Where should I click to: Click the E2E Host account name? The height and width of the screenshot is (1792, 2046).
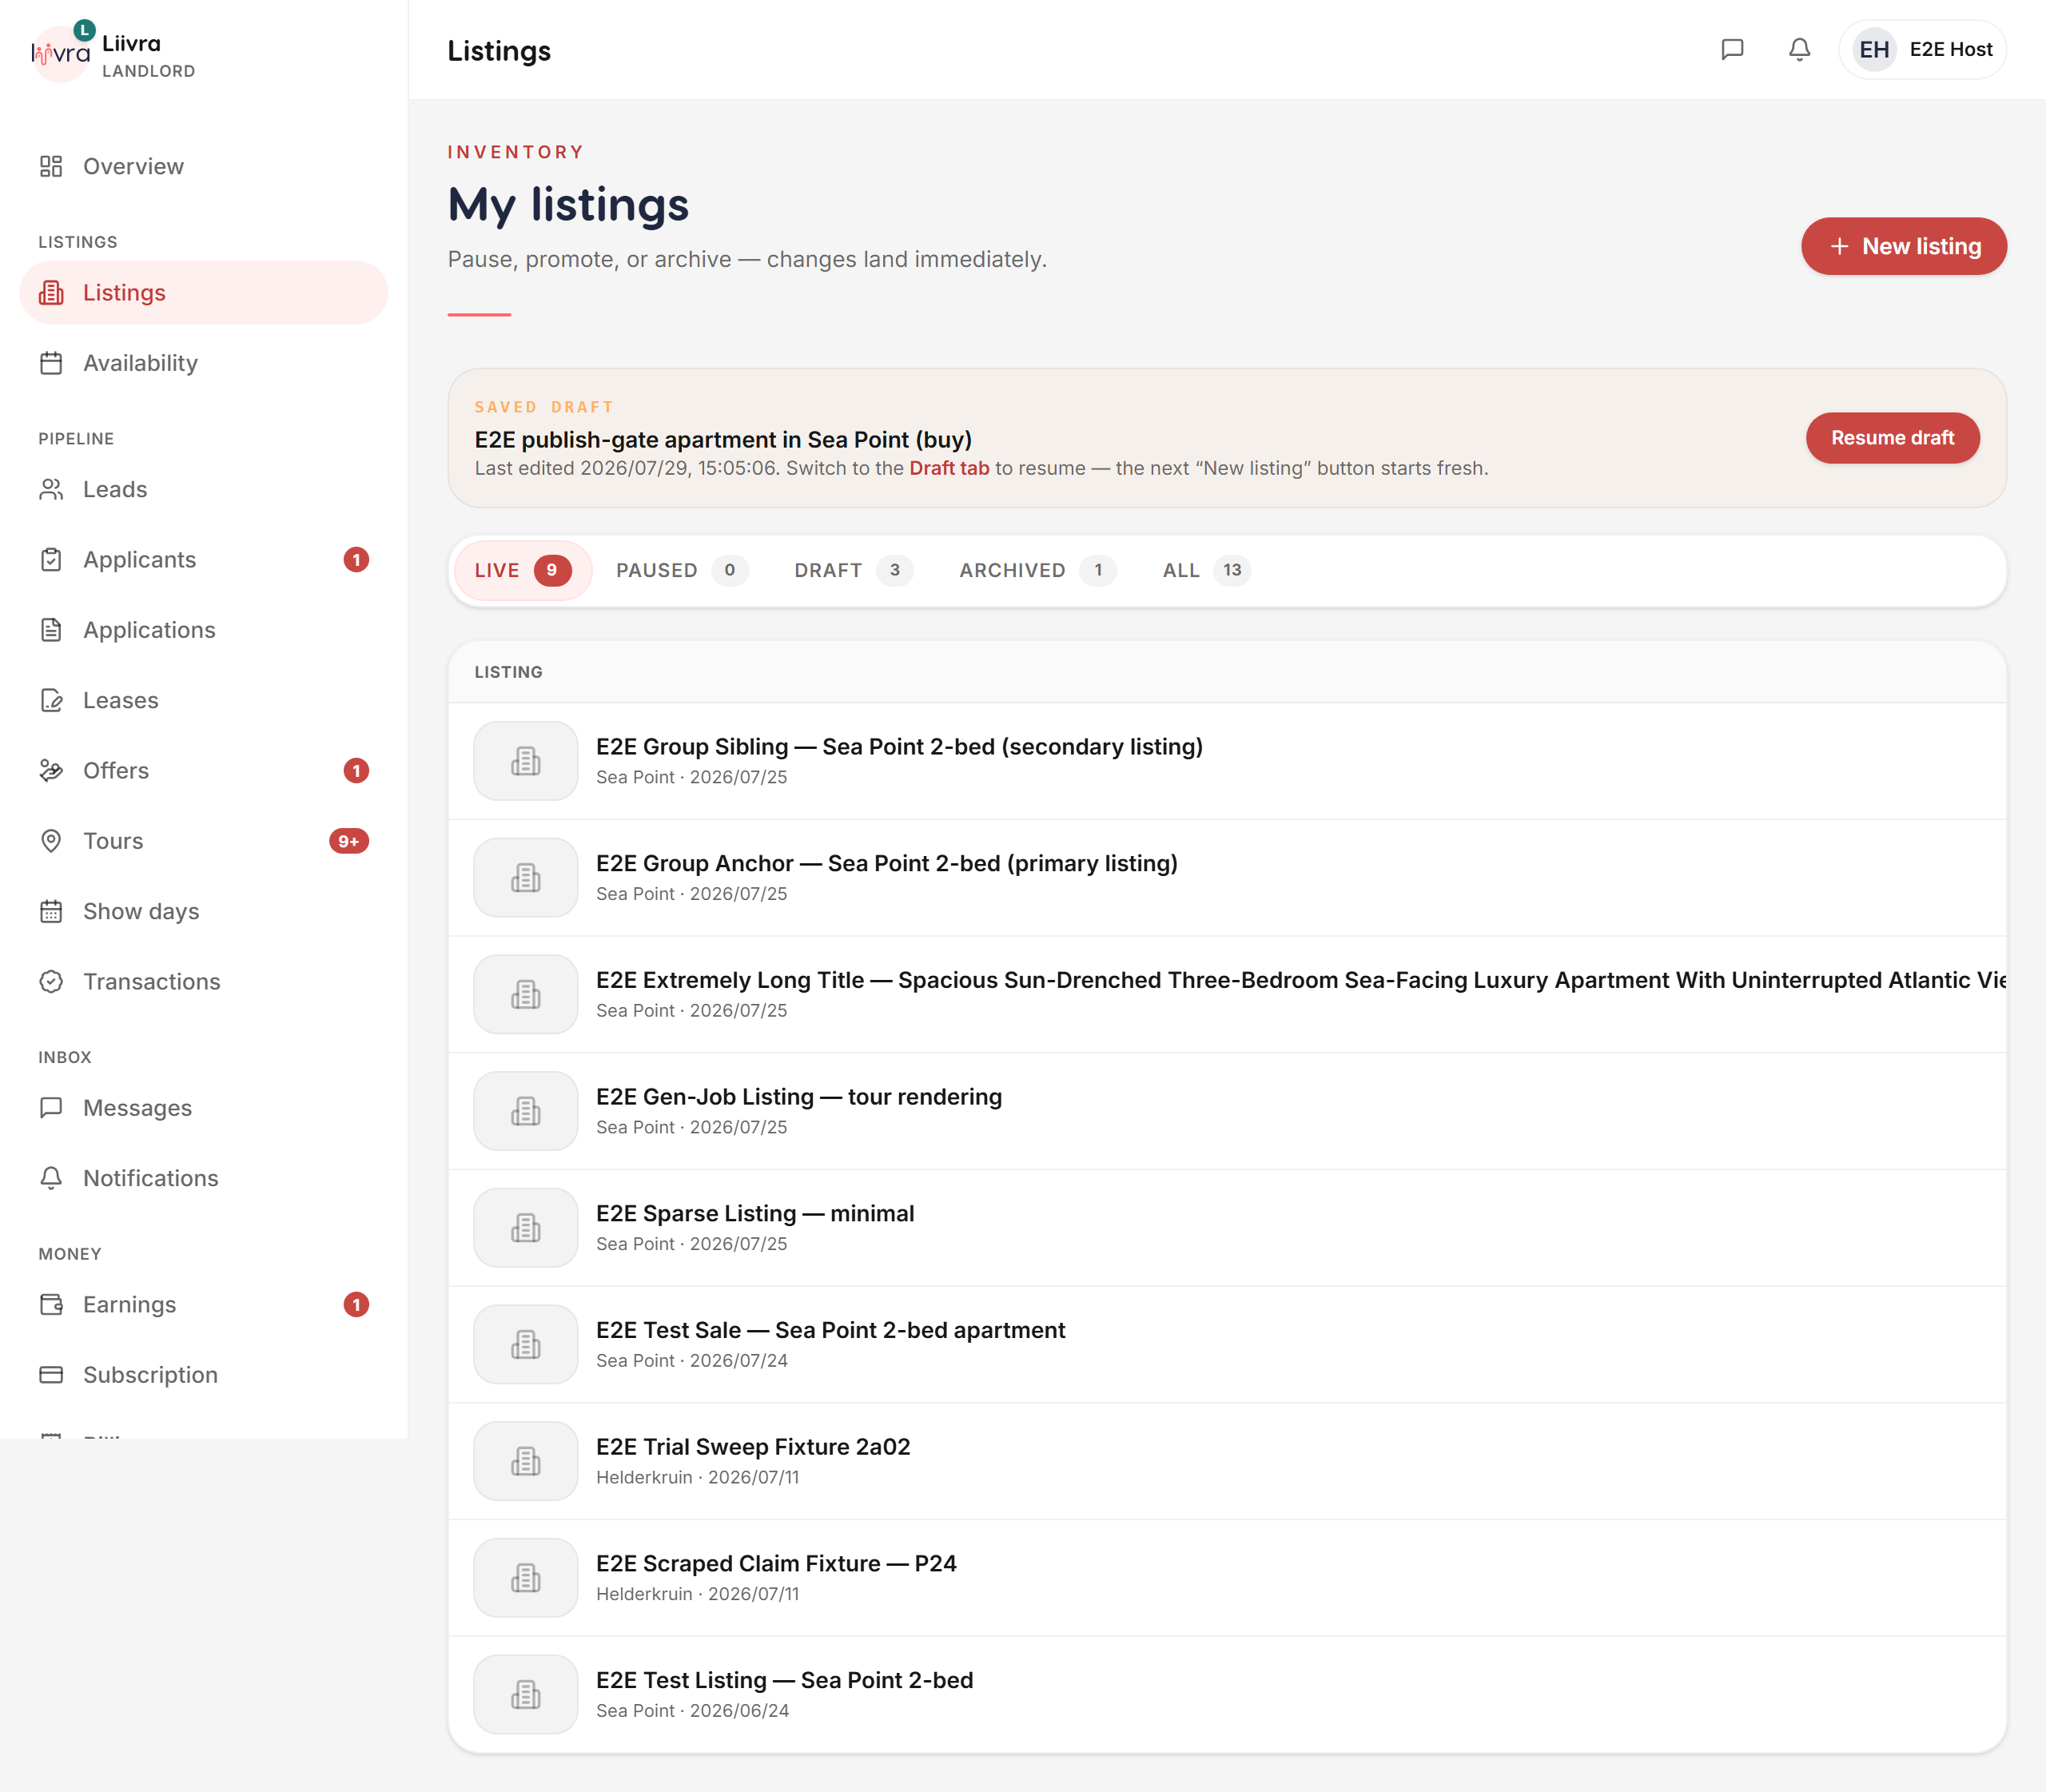1950,49
